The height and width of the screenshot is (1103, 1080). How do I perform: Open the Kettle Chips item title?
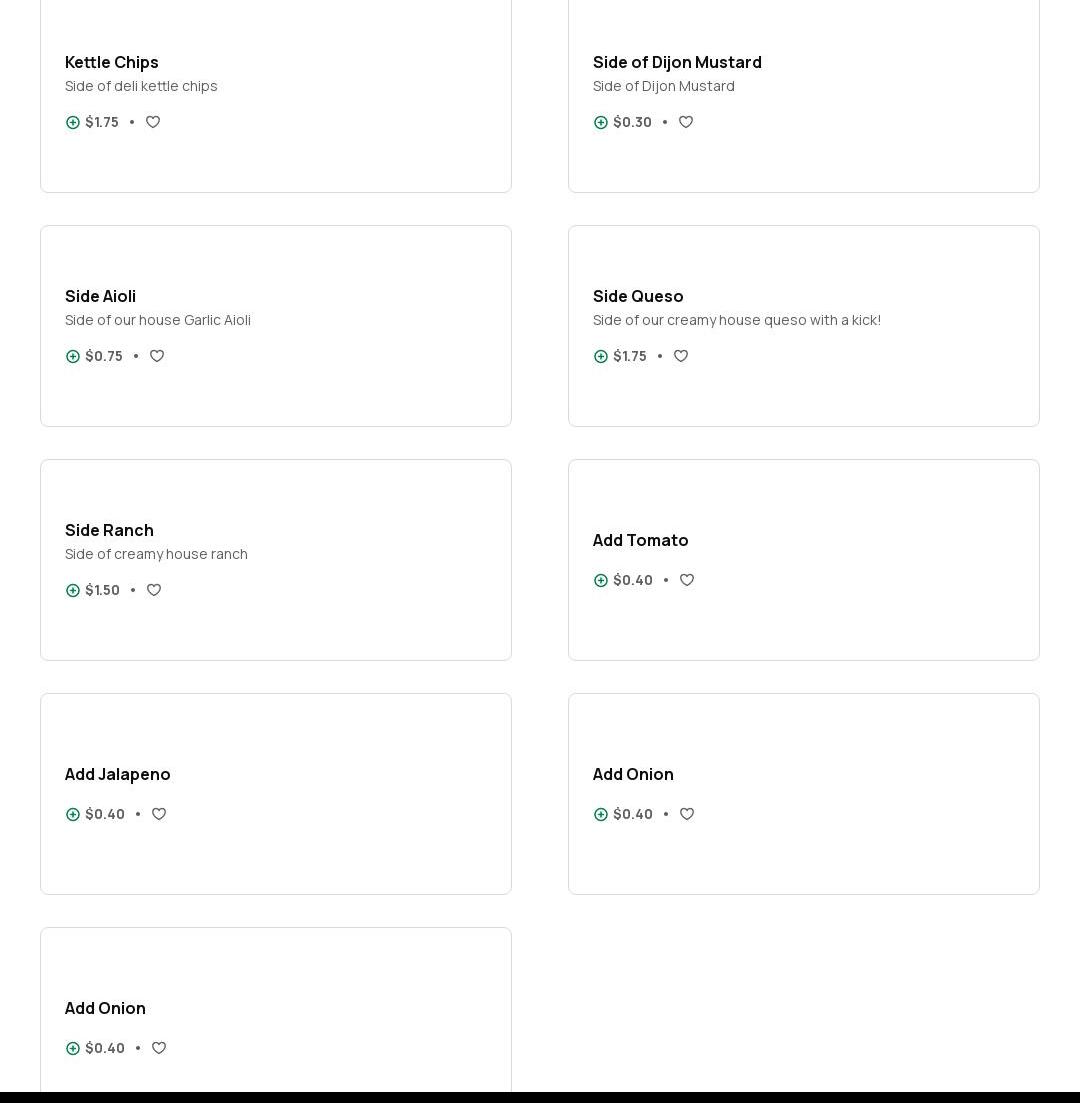pyautogui.click(x=112, y=62)
